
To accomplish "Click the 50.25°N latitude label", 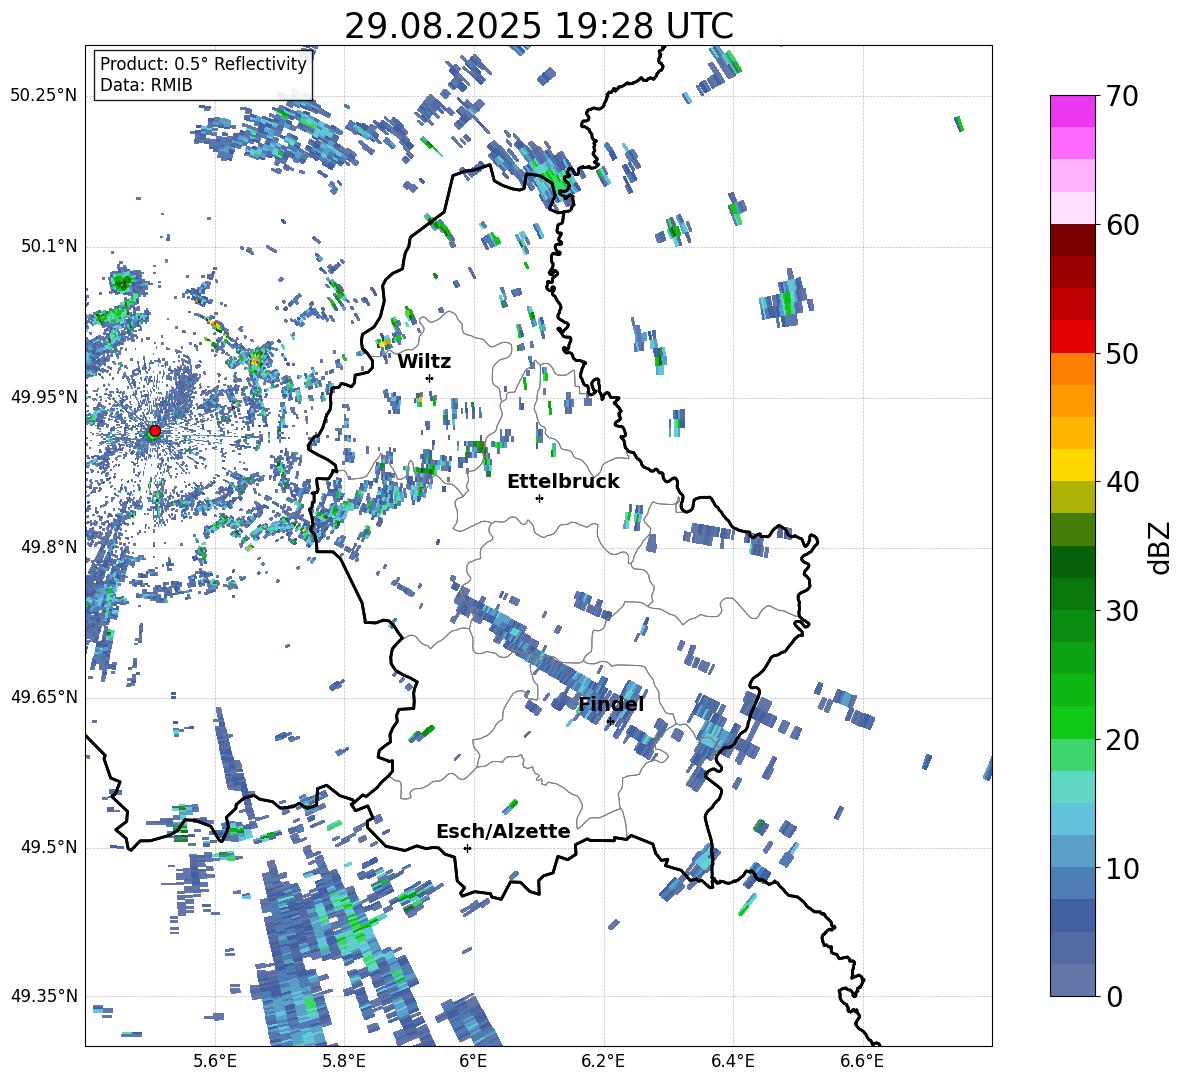I will coord(44,96).
